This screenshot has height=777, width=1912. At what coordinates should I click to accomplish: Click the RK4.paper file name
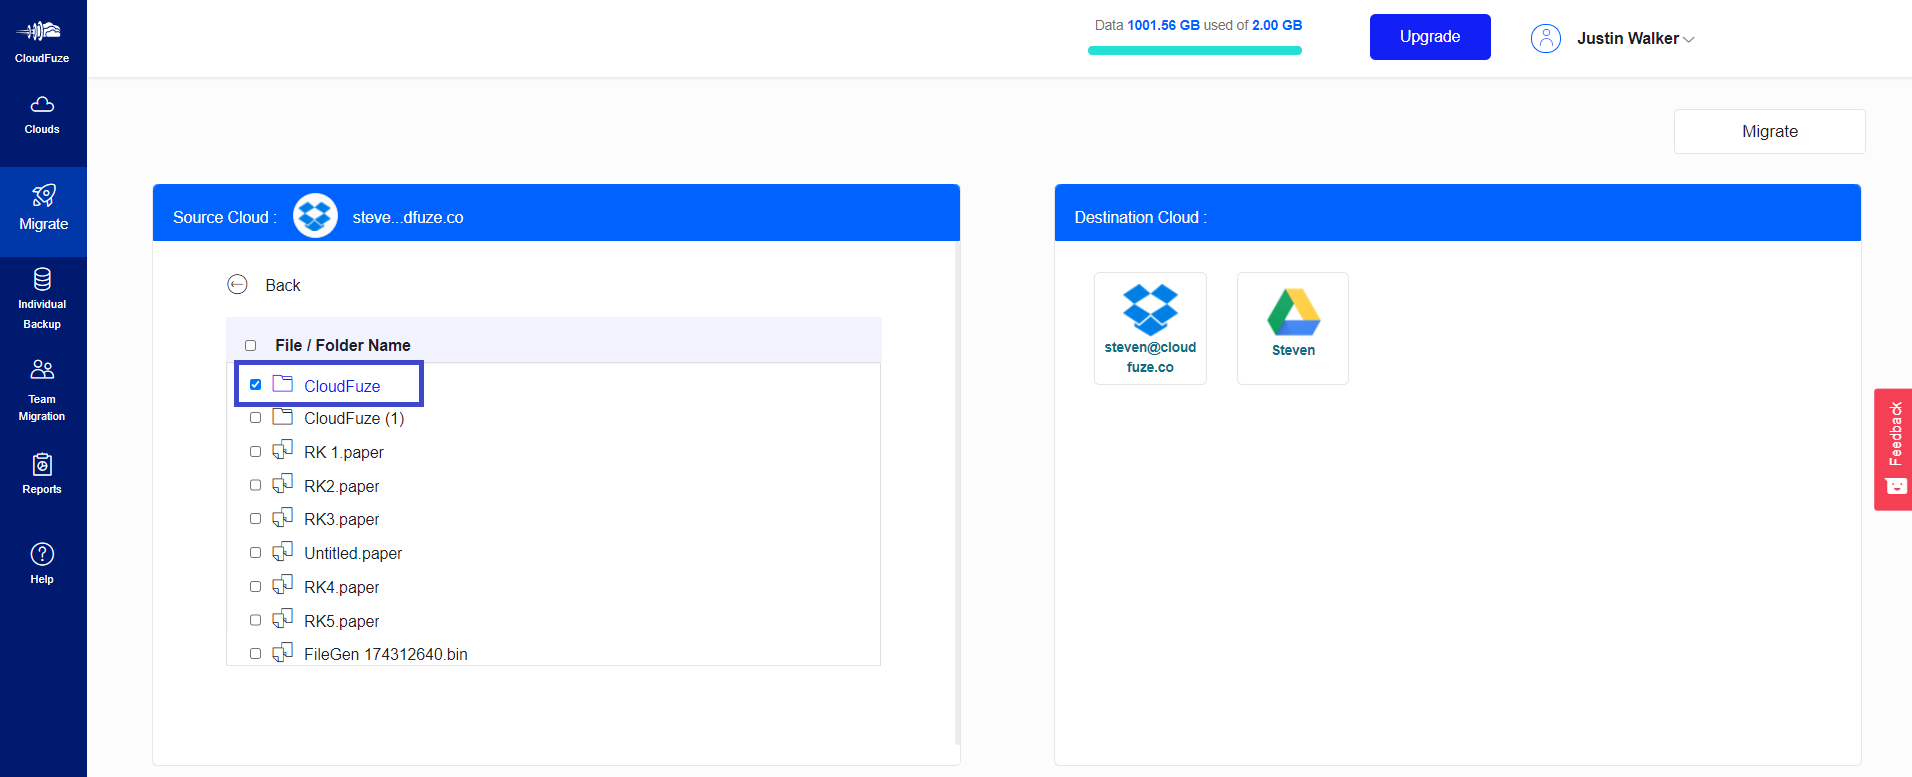point(342,587)
